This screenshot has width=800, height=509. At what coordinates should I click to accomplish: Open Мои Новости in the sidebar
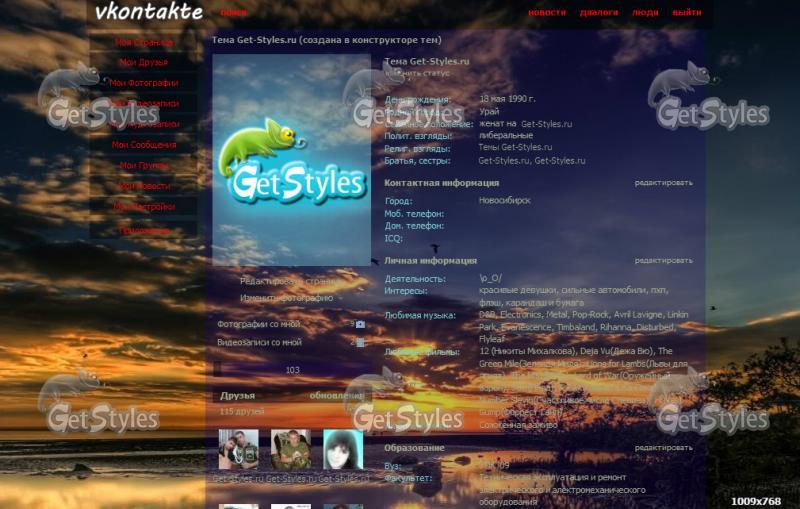[144, 186]
